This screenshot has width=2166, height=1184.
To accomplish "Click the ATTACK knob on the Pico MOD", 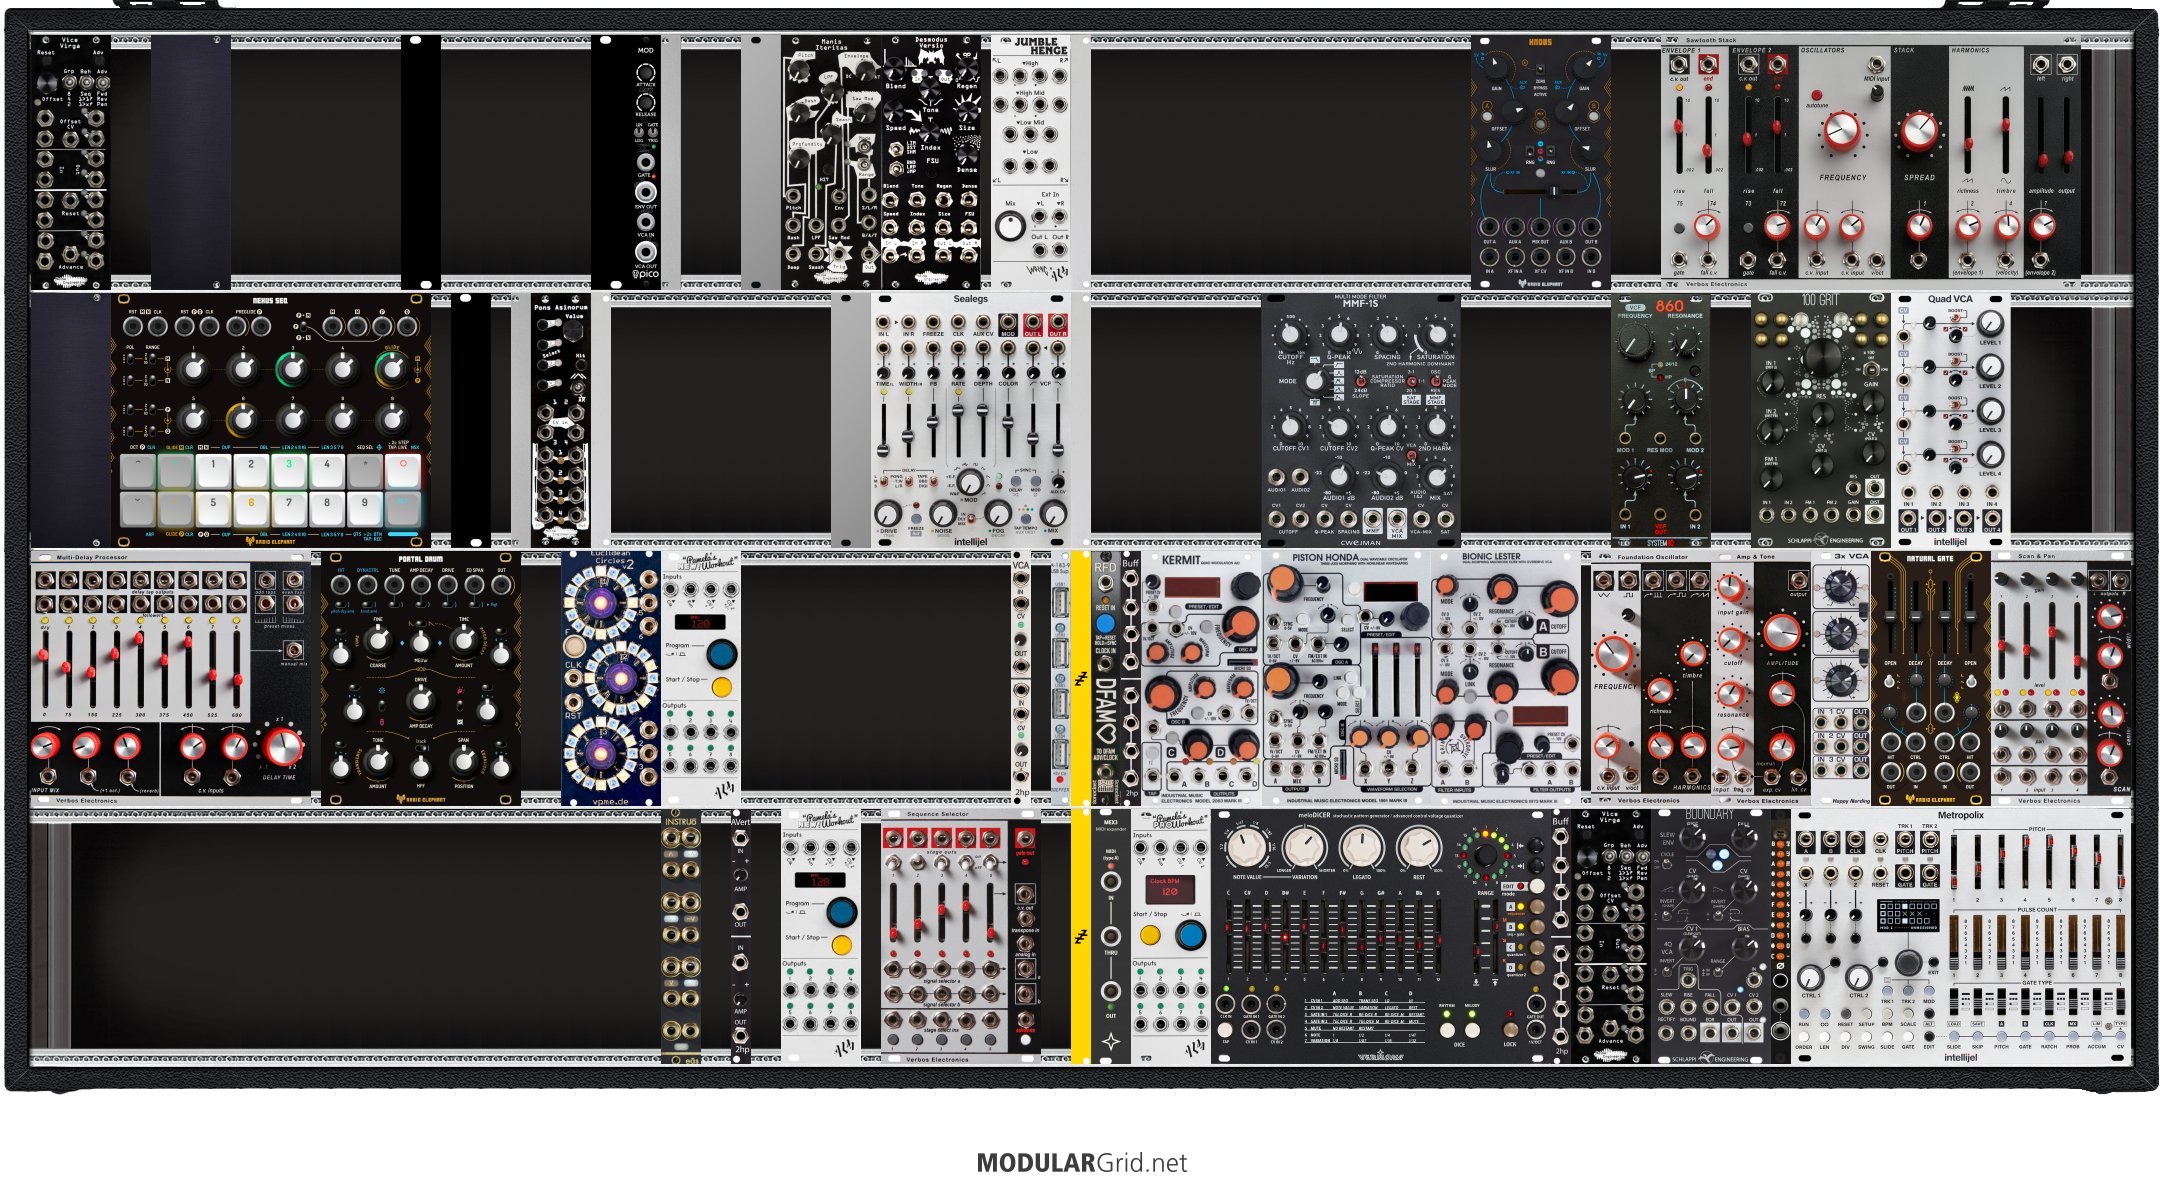I will [x=646, y=73].
